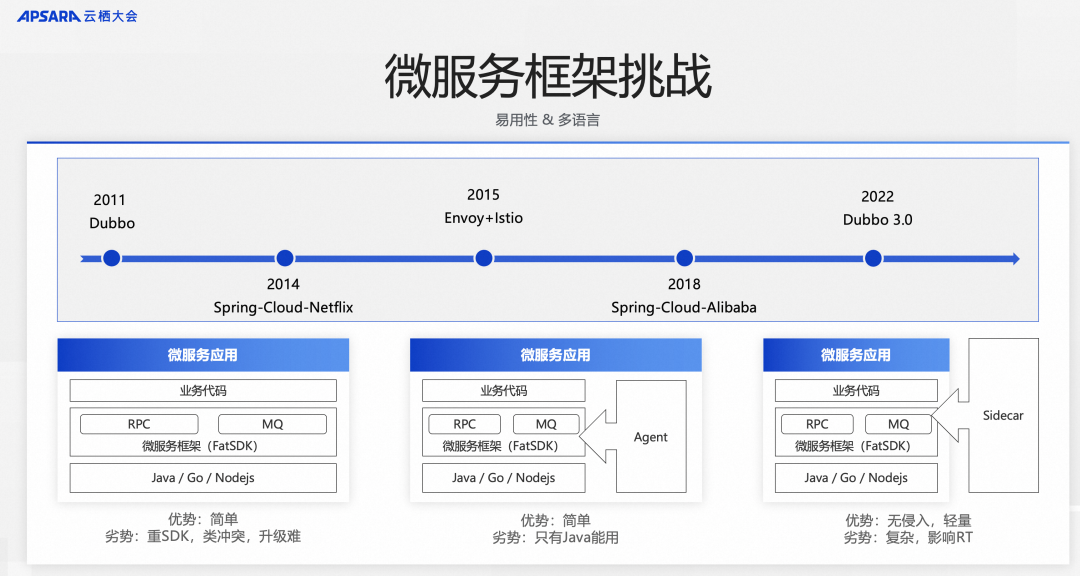
Task: Click the RPC box in the 重SDK diagram
Action: coord(139,424)
